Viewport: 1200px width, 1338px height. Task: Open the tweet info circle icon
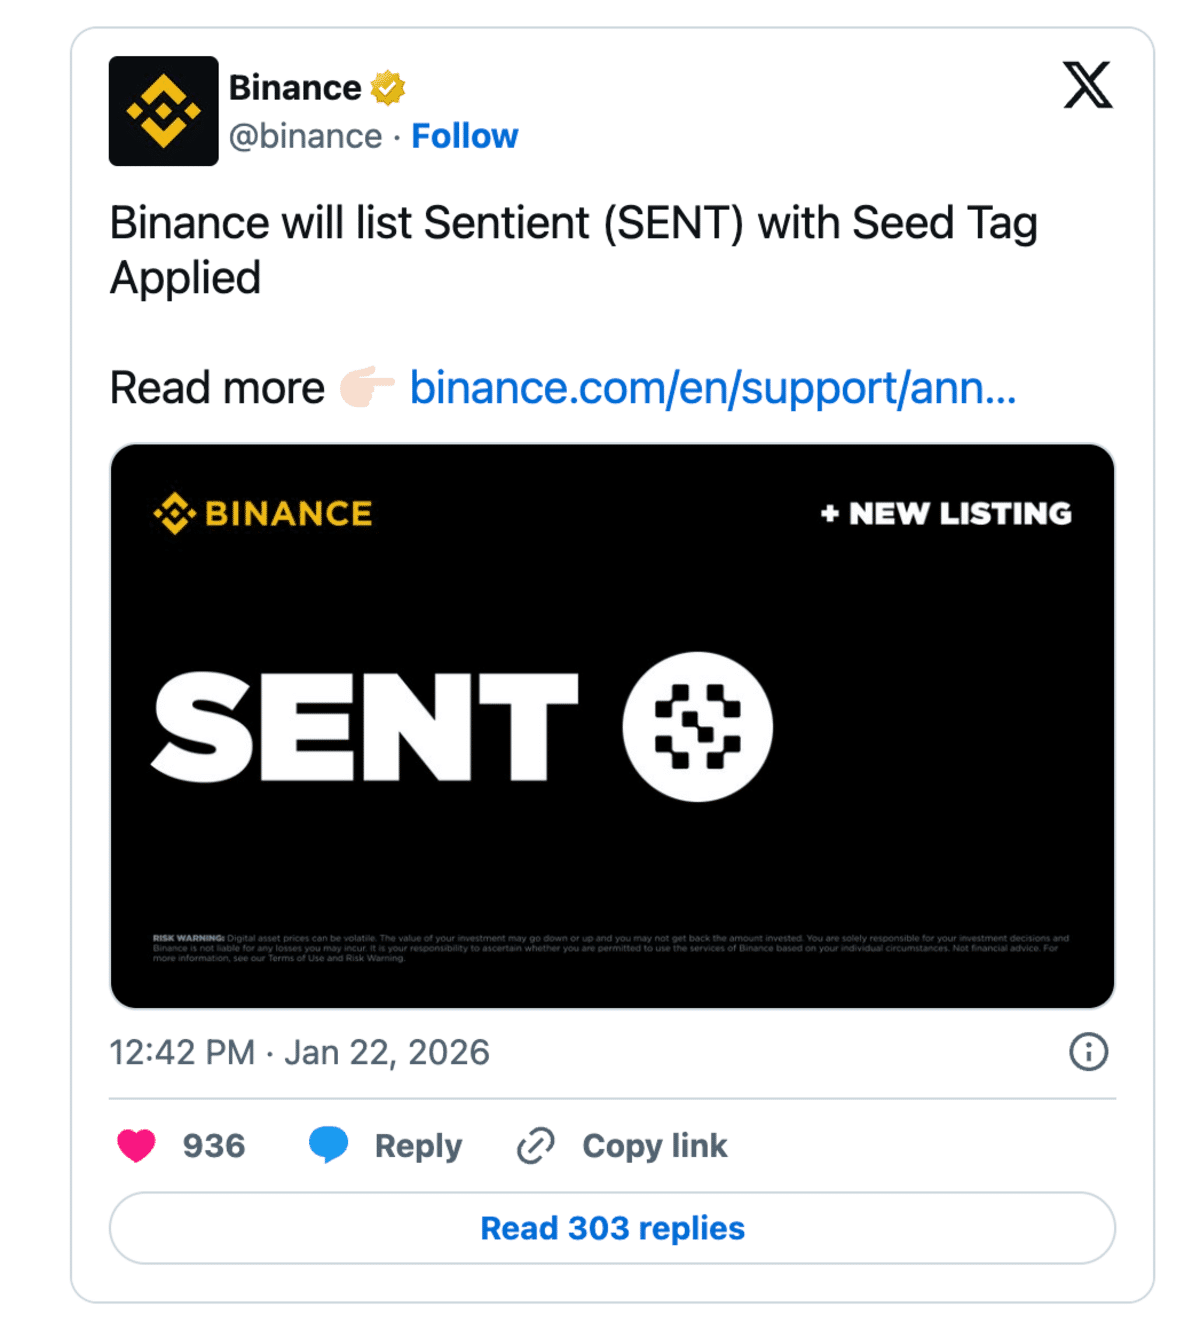pos(1089,1052)
